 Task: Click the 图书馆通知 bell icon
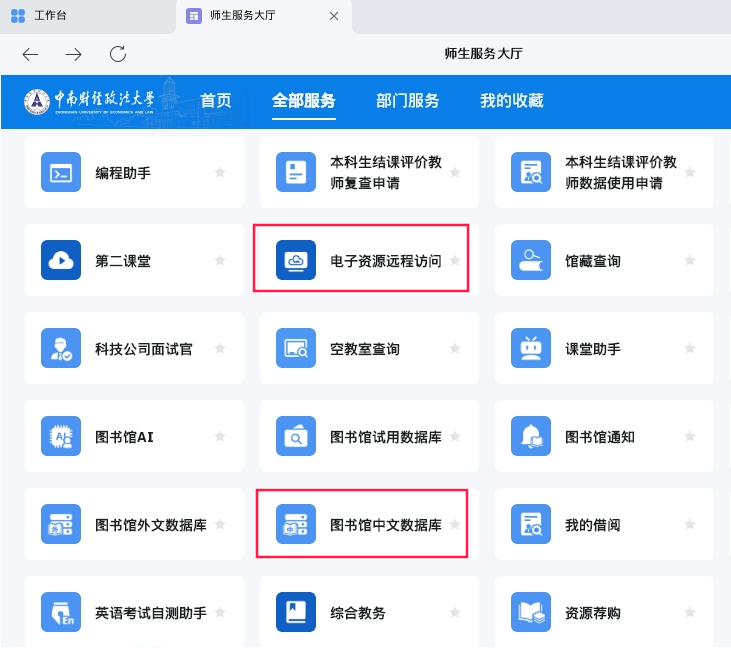click(530, 436)
